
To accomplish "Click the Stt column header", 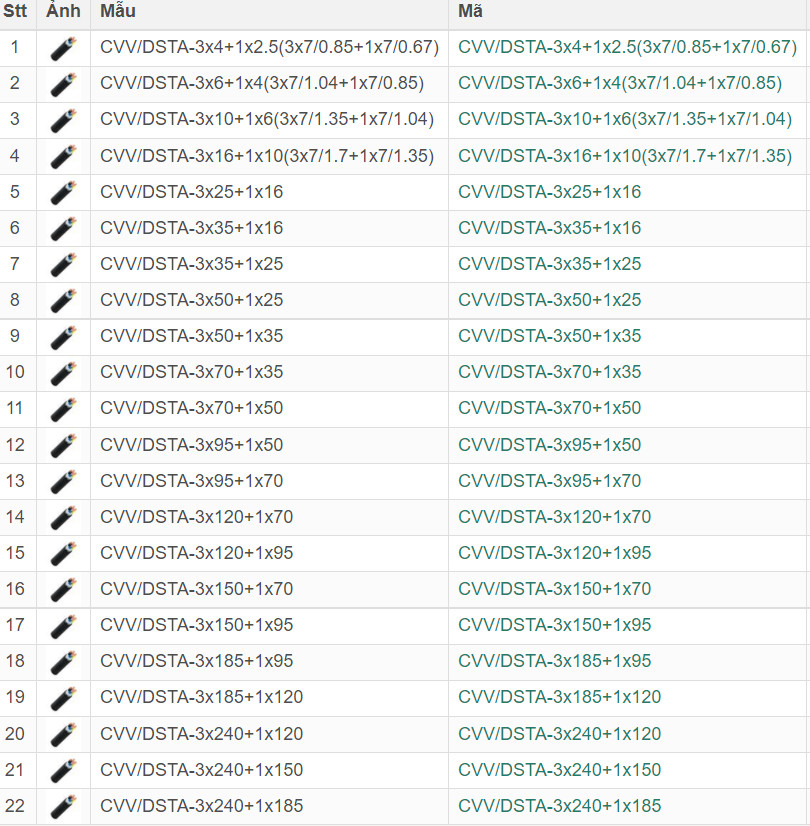I will click(x=15, y=12).
